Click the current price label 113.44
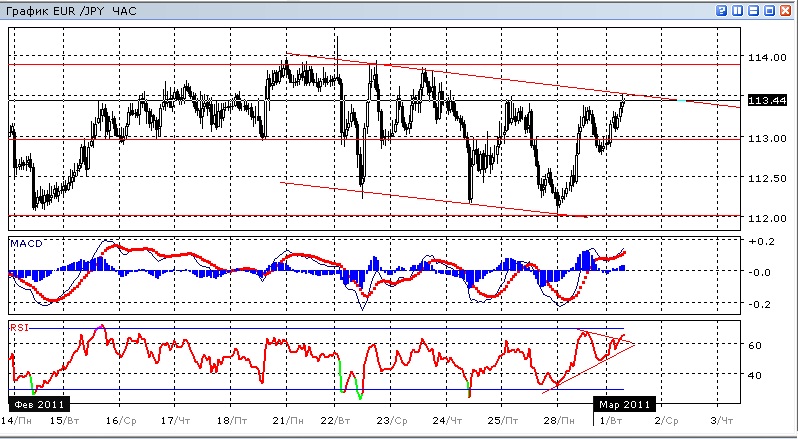 pyautogui.click(x=767, y=101)
